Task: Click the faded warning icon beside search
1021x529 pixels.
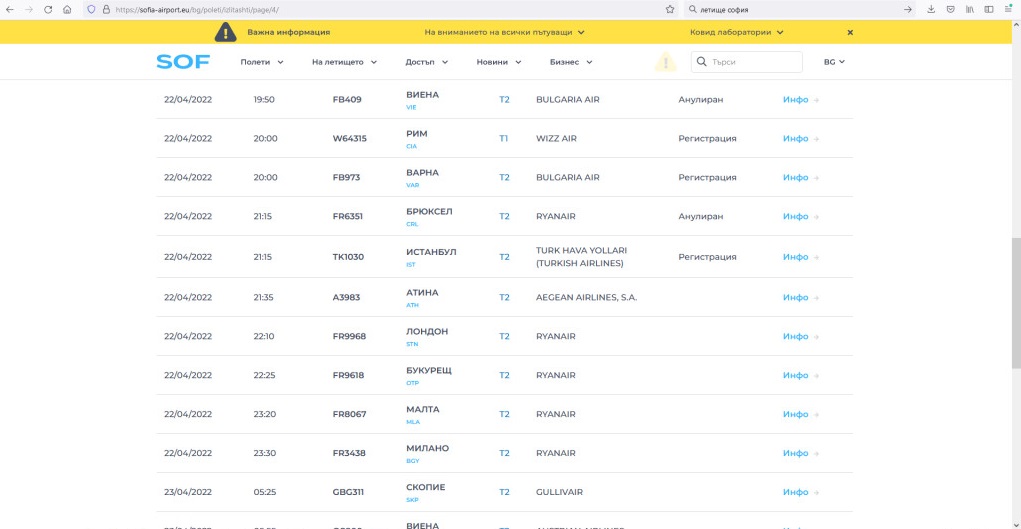Action: pos(665,62)
